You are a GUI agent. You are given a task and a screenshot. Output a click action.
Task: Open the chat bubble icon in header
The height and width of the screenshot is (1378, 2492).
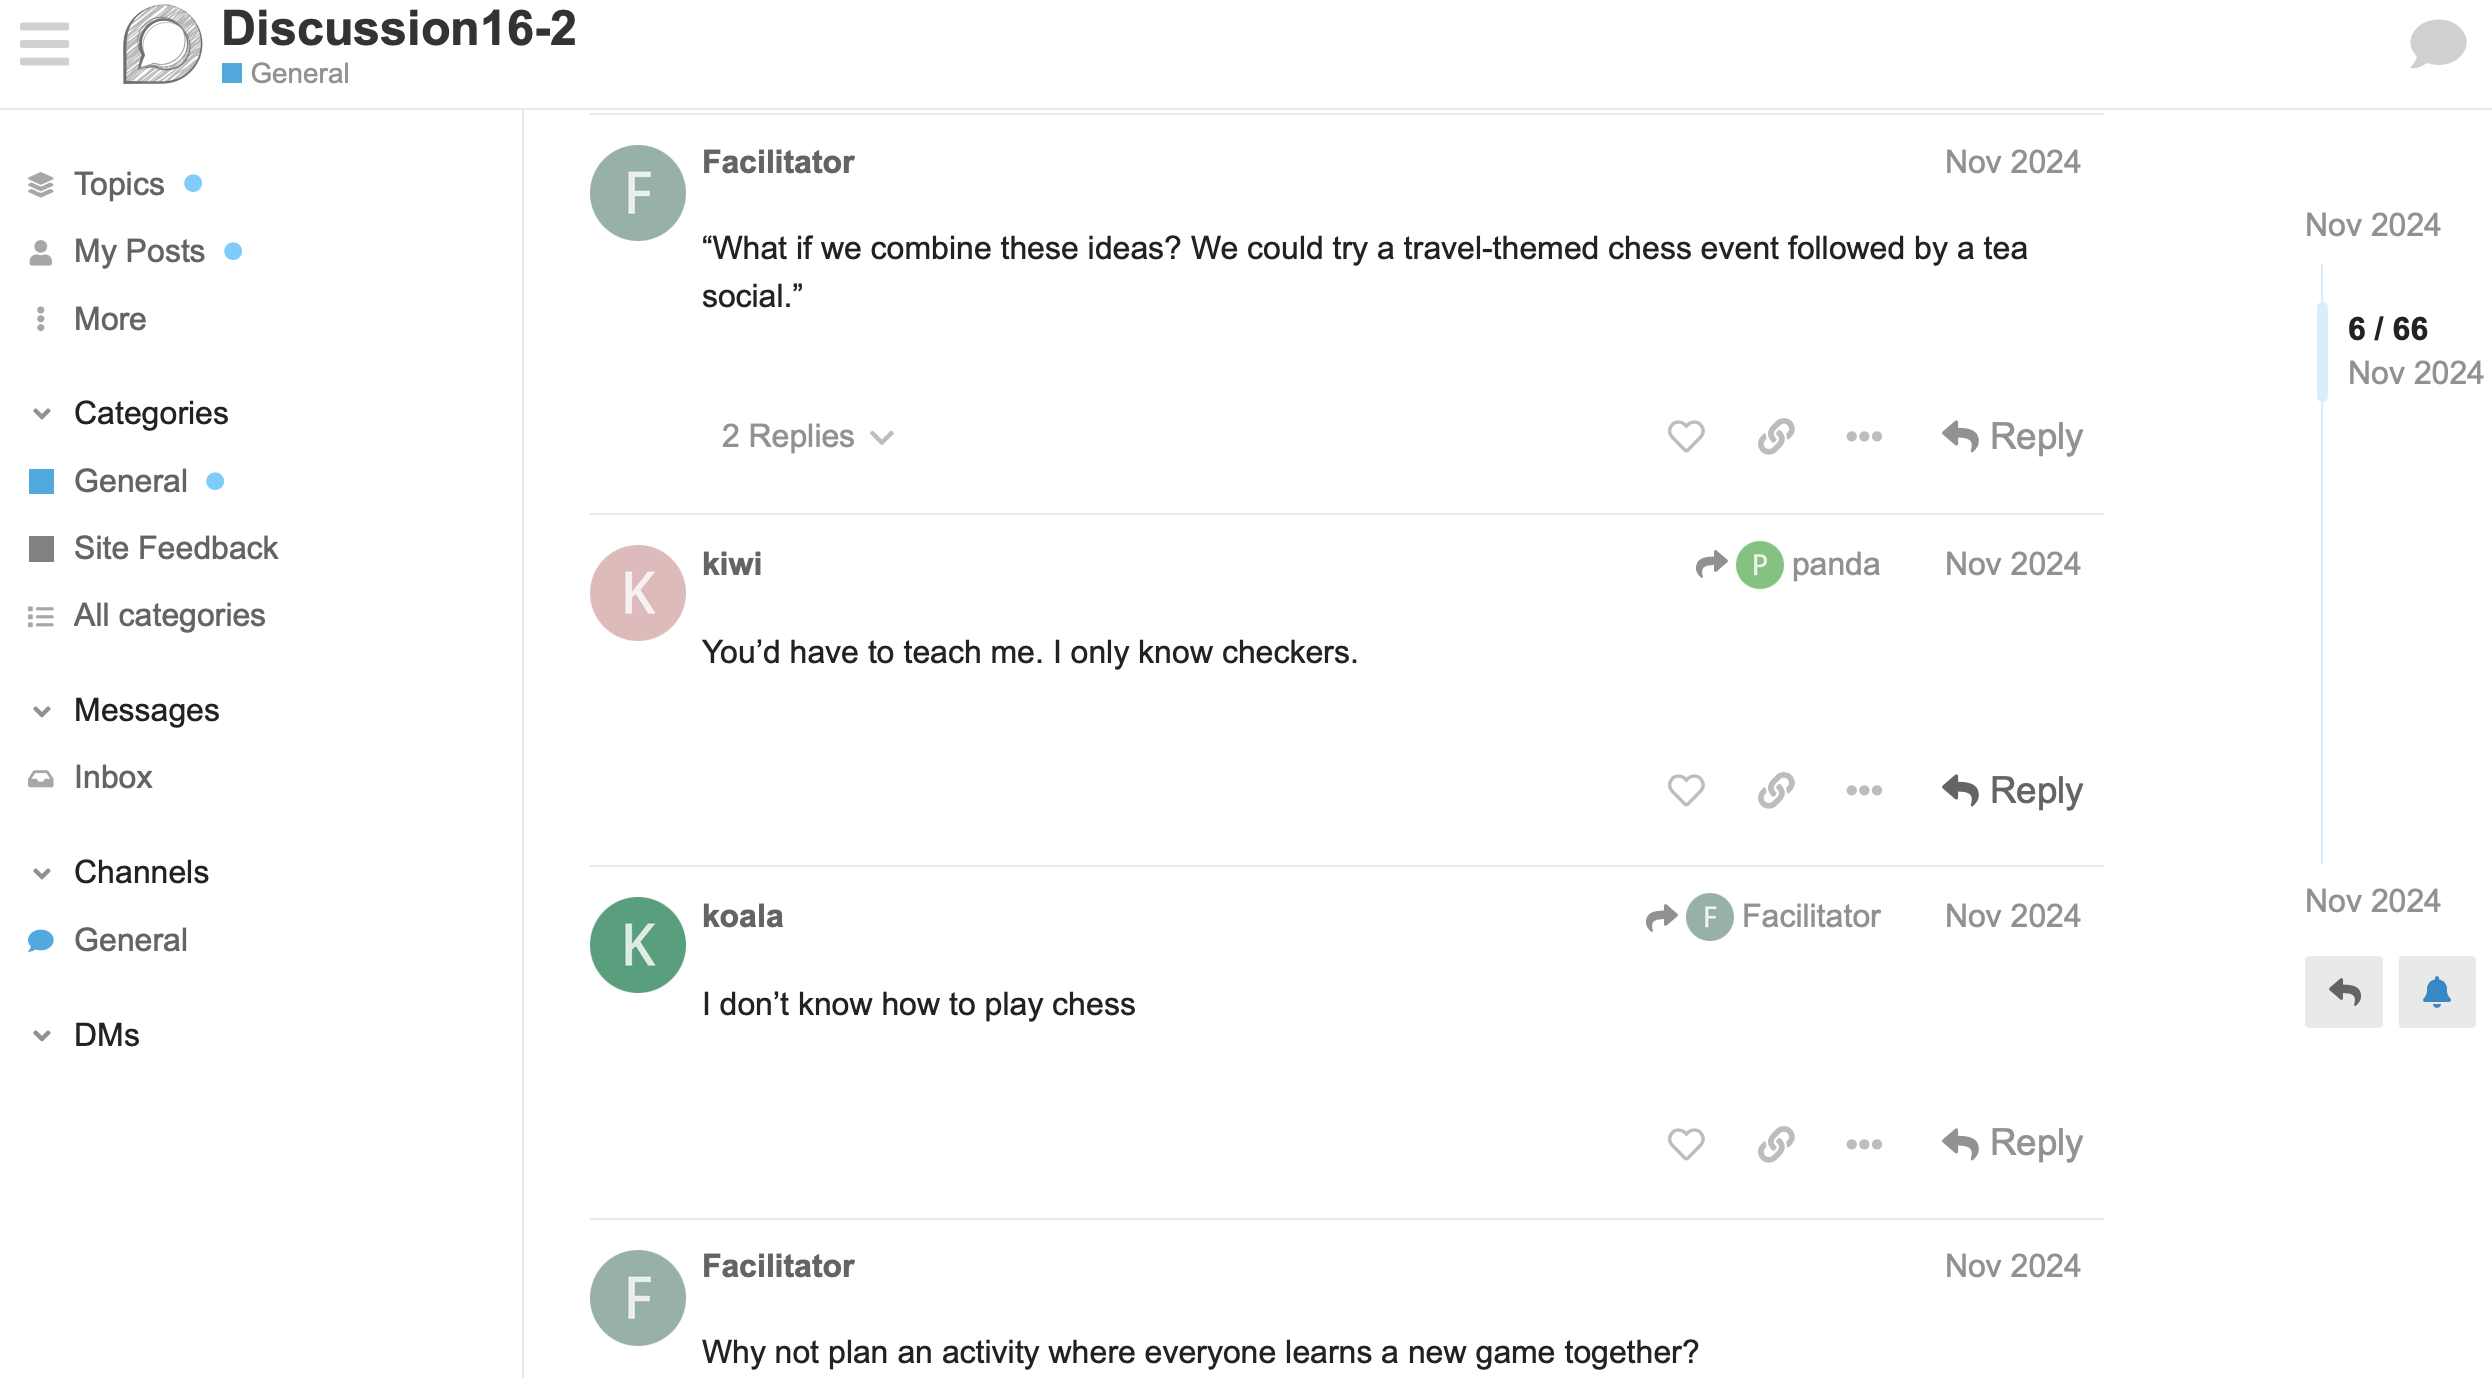2437,44
